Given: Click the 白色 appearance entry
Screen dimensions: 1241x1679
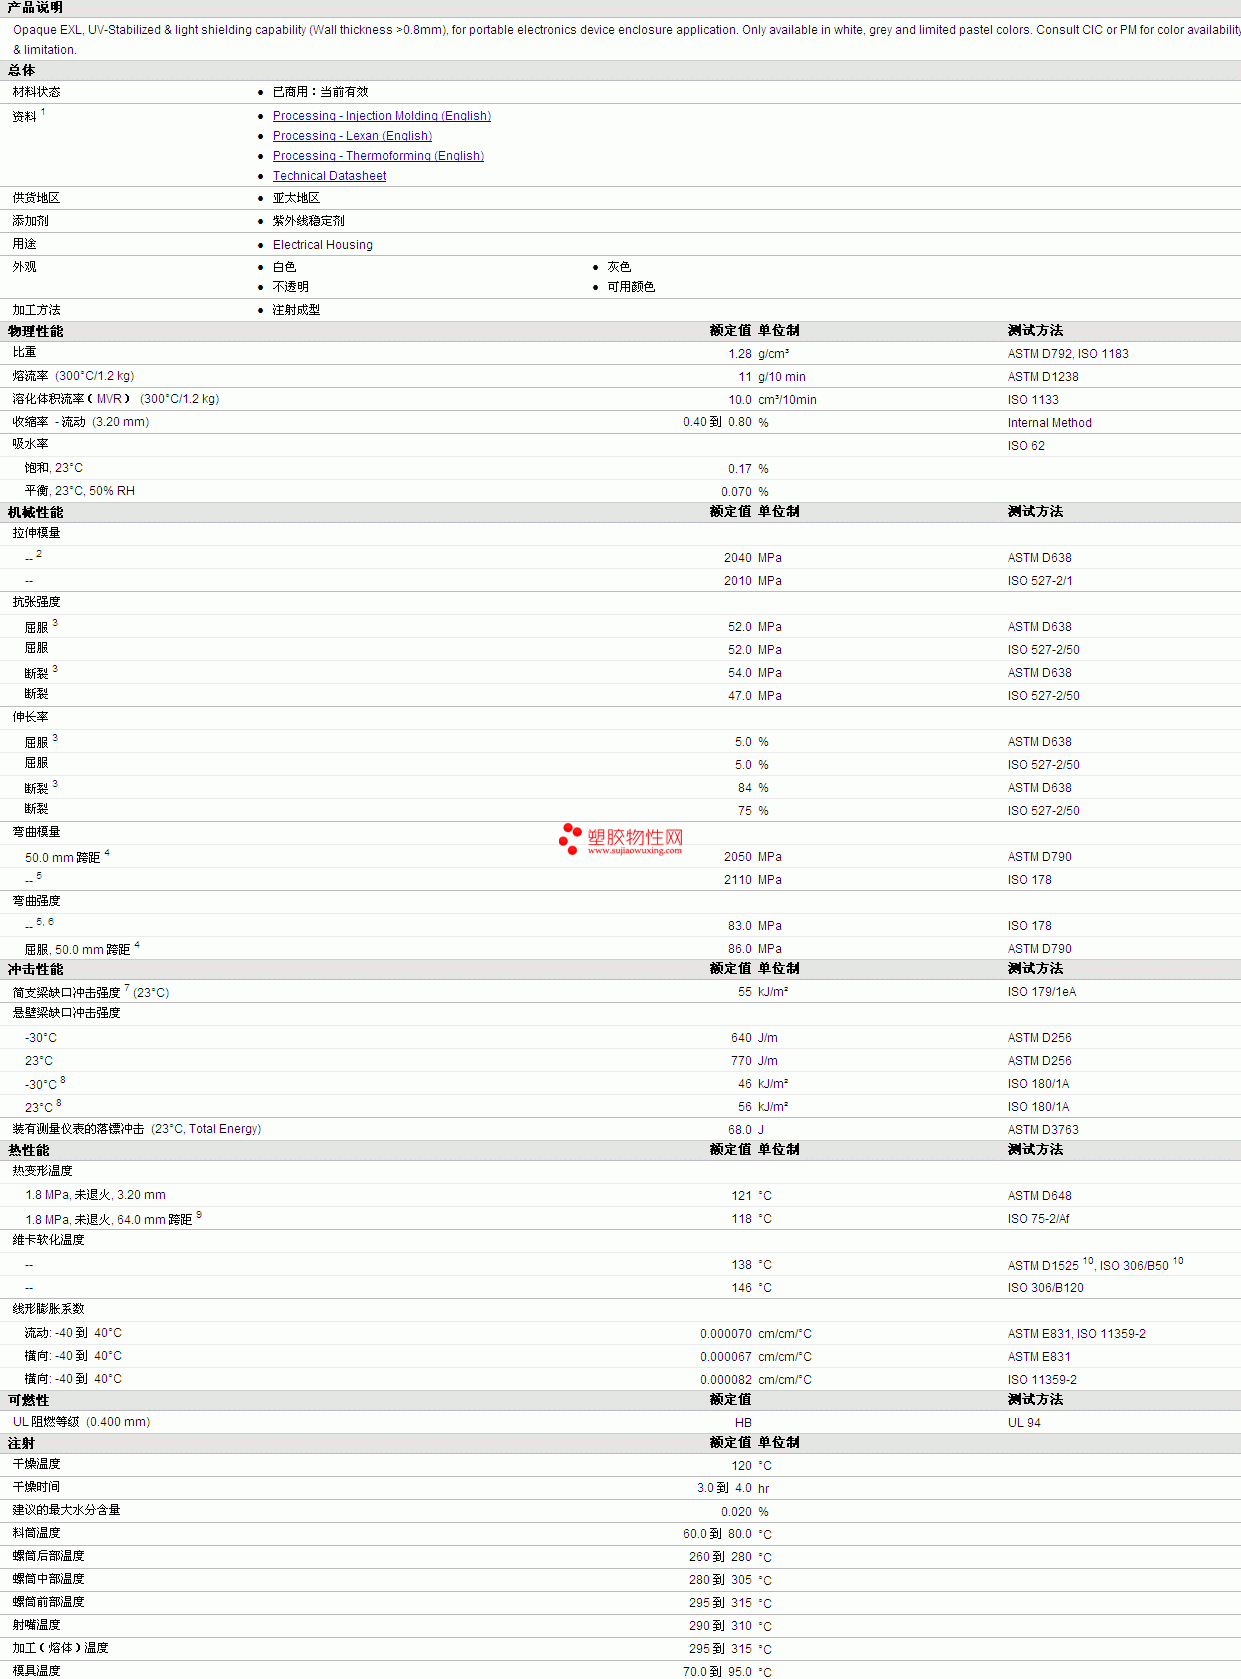Looking at the screenshot, I should coord(284,267).
